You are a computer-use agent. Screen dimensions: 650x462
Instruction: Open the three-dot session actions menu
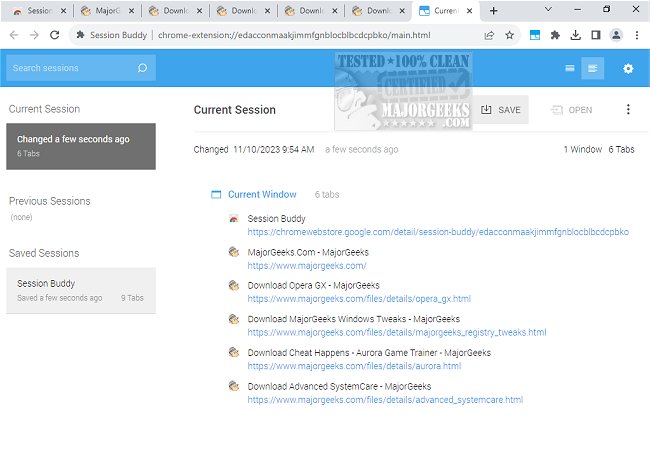click(628, 110)
